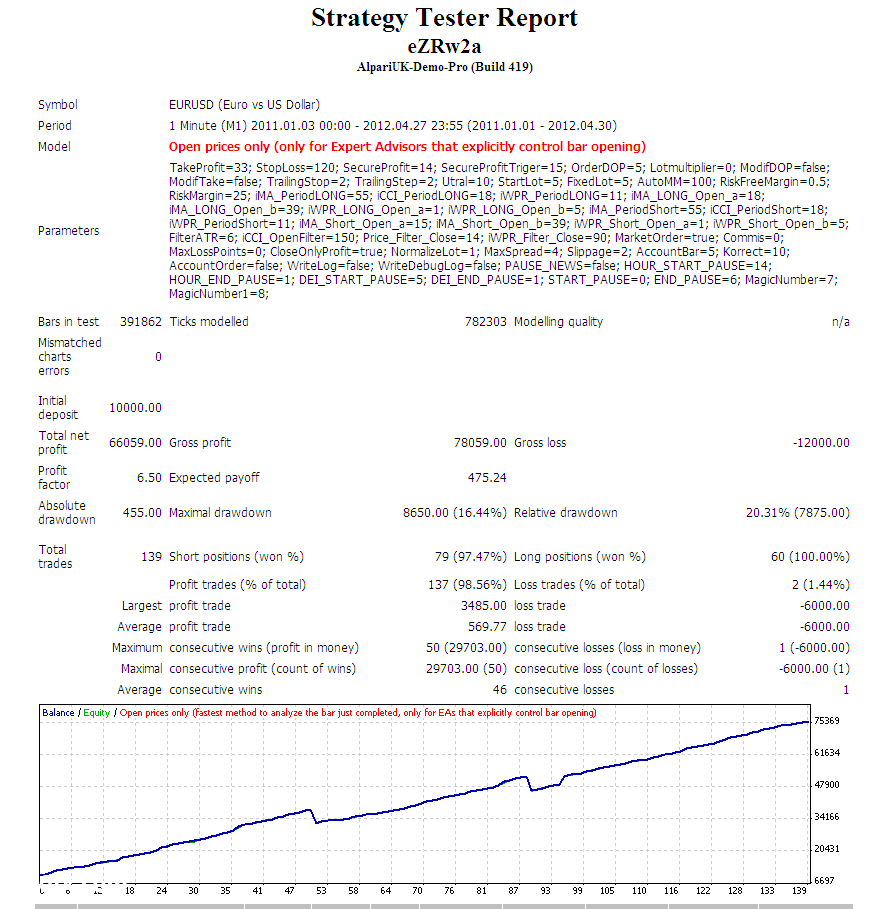Click Gross profit value 78059.00
The height and width of the screenshot is (909, 888).
click(x=480, y=443)
